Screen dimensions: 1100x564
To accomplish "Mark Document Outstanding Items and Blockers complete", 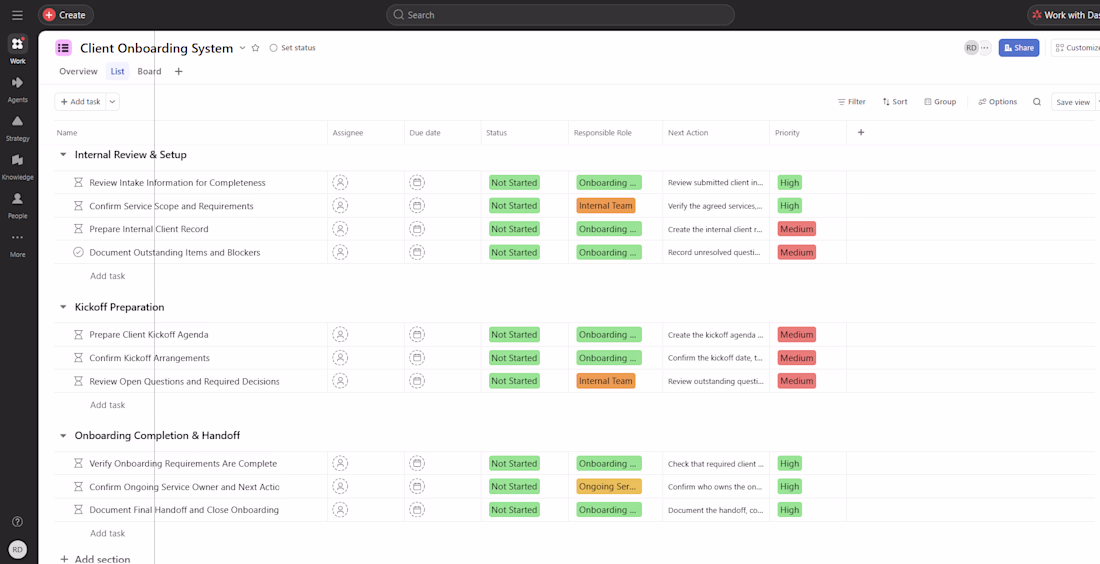I will [x=79, y=252].
